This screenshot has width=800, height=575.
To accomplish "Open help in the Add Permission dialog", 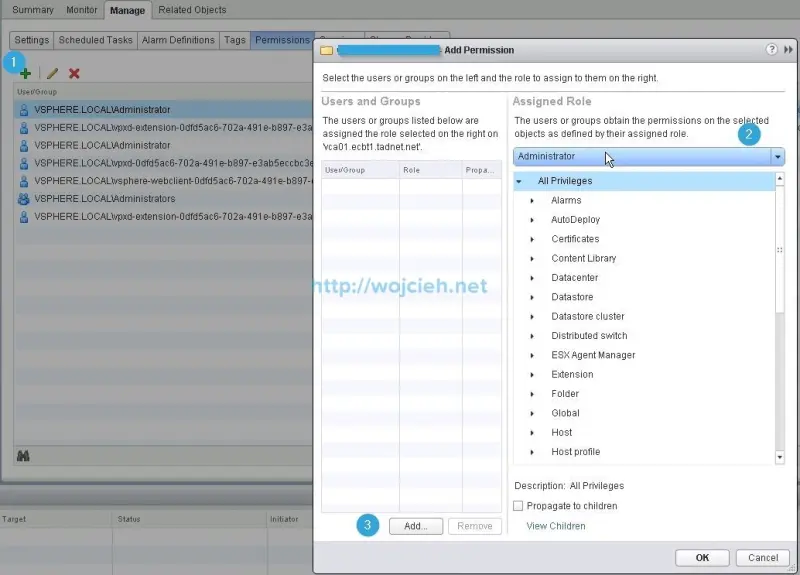I will (771, 49).
